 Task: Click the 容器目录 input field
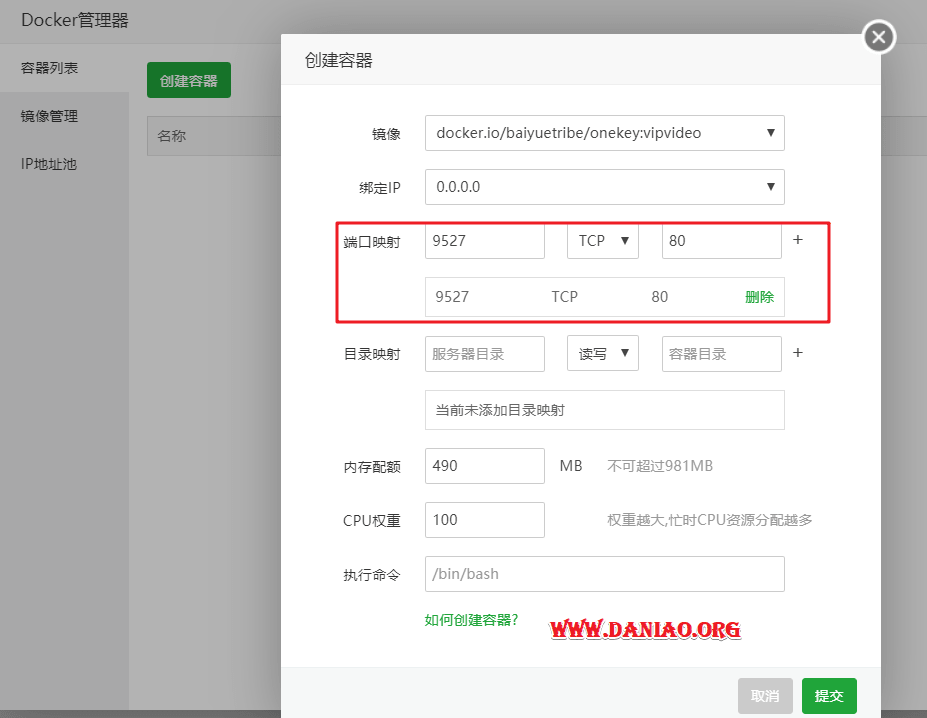tap(721, 354)
